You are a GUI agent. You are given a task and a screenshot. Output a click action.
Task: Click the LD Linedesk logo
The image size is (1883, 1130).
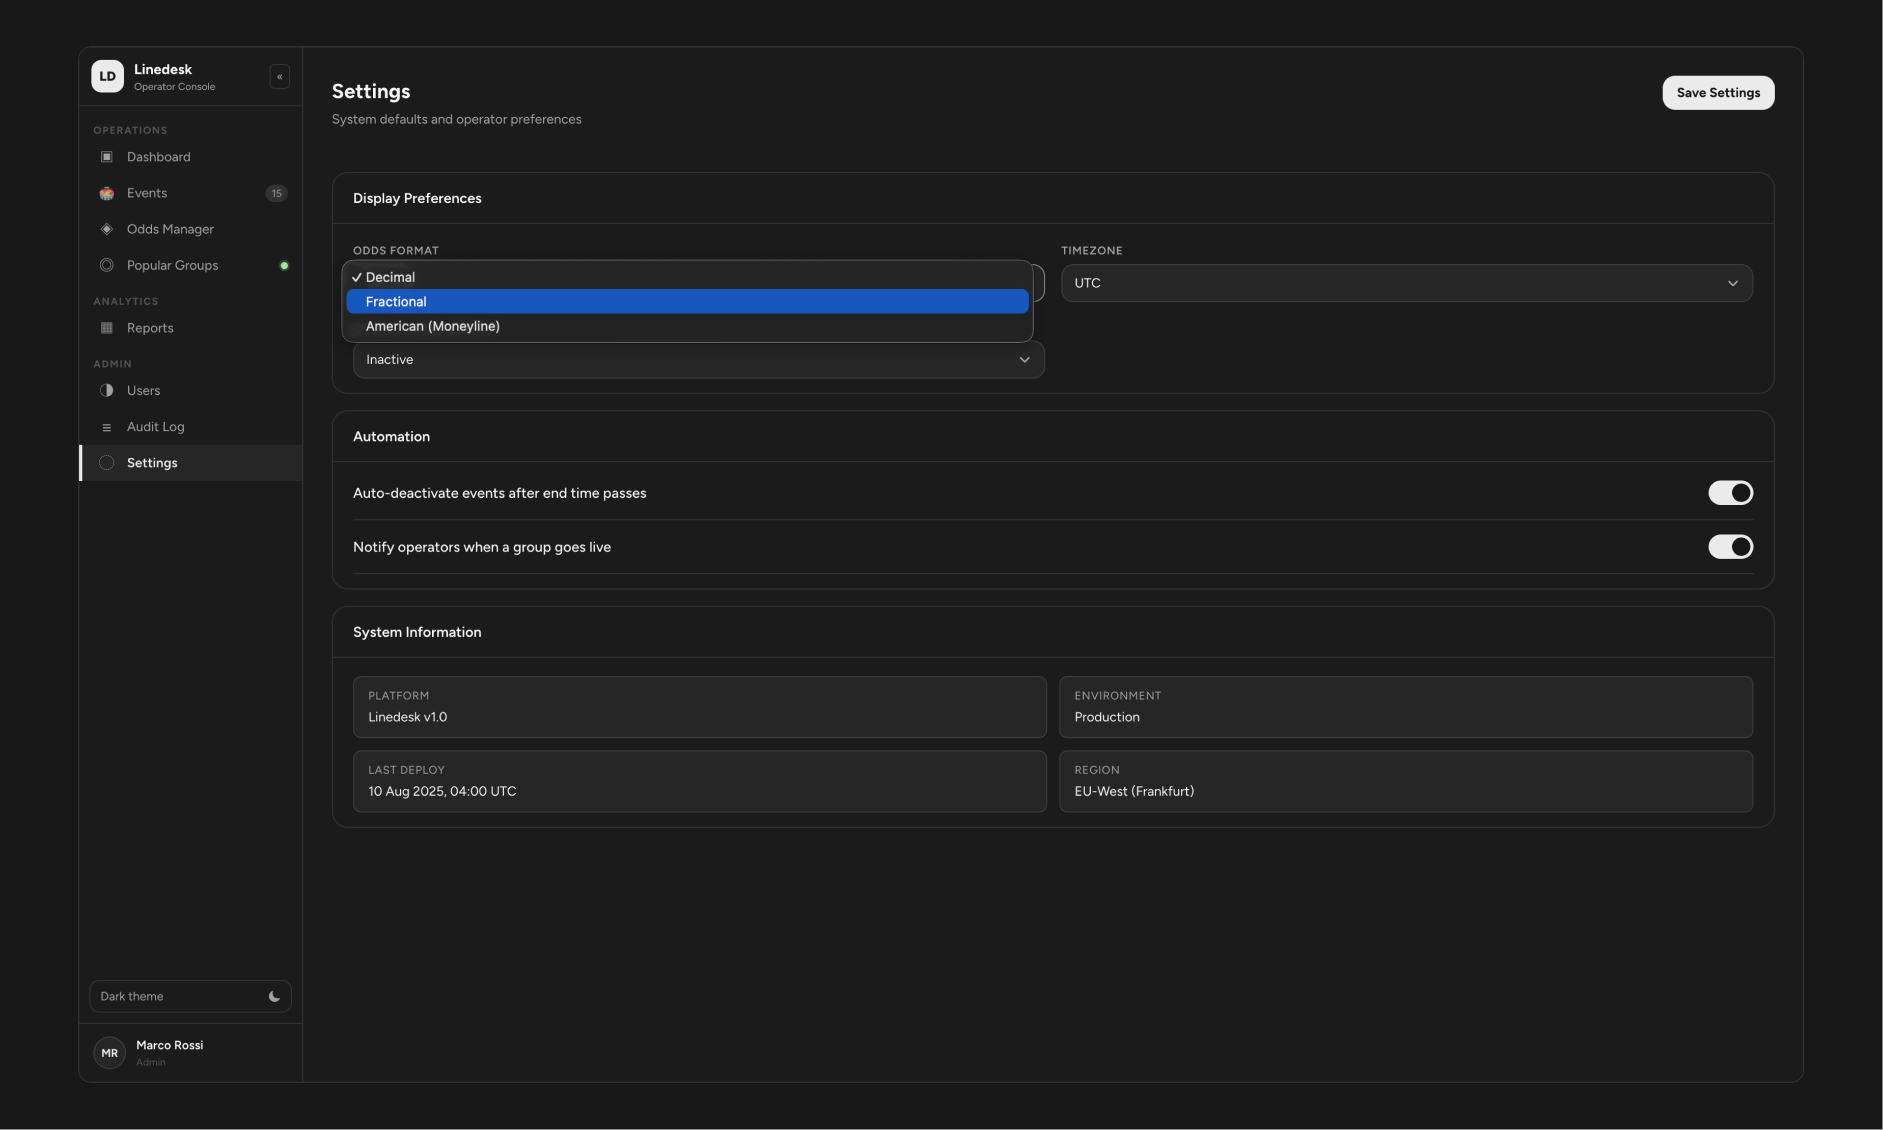[x=108, y=76]
